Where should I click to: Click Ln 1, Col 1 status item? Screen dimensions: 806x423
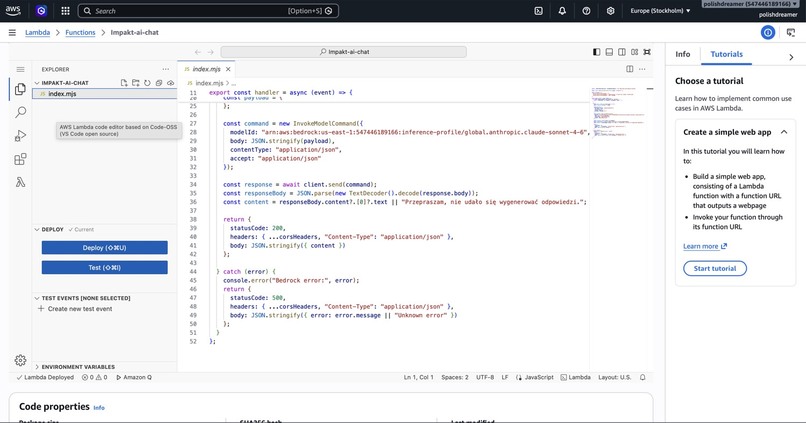tap(418, 377)
